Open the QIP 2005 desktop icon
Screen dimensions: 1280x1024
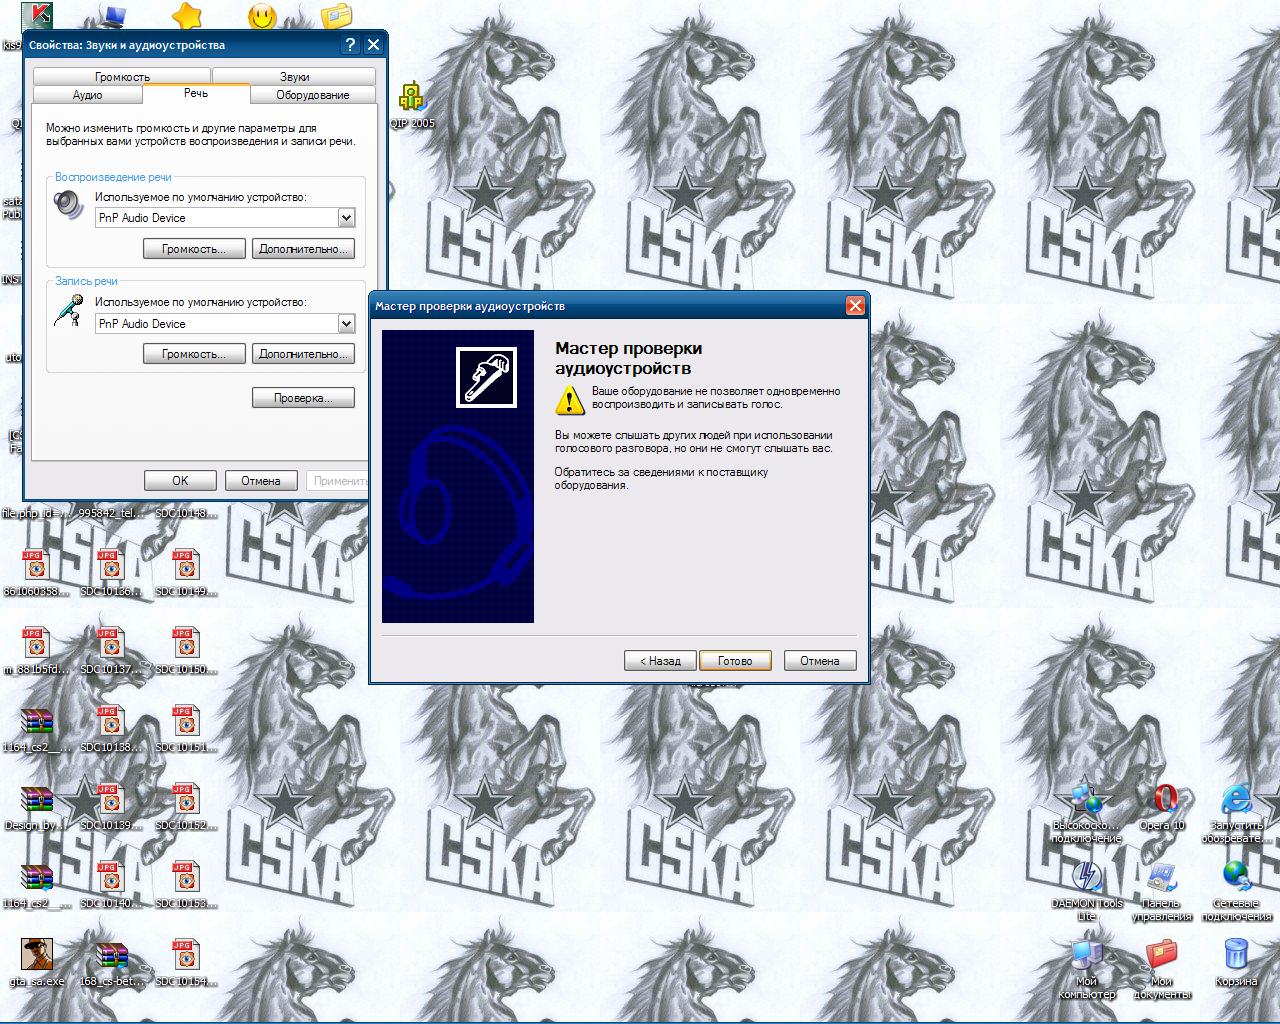(x=412, y=98)
